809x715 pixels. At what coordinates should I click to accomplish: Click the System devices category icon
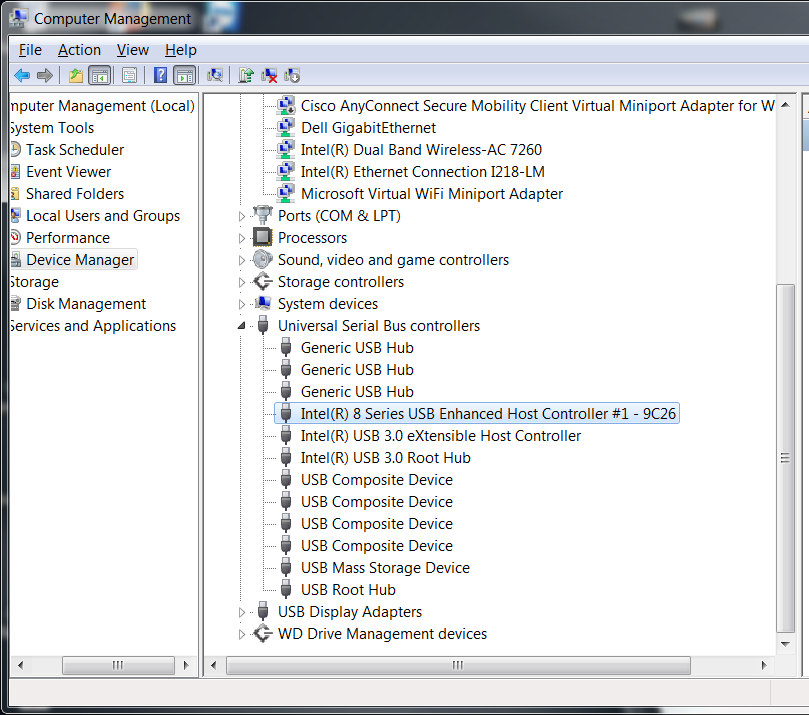click(x=262, y=303)
